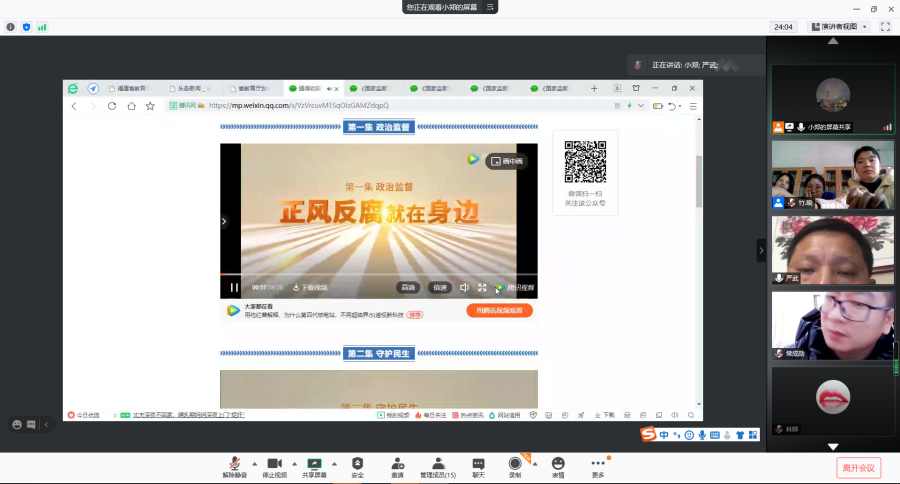900x484 pixels.
Task: Open 热点资讯 in browser status bar
Action: (468, 415)
